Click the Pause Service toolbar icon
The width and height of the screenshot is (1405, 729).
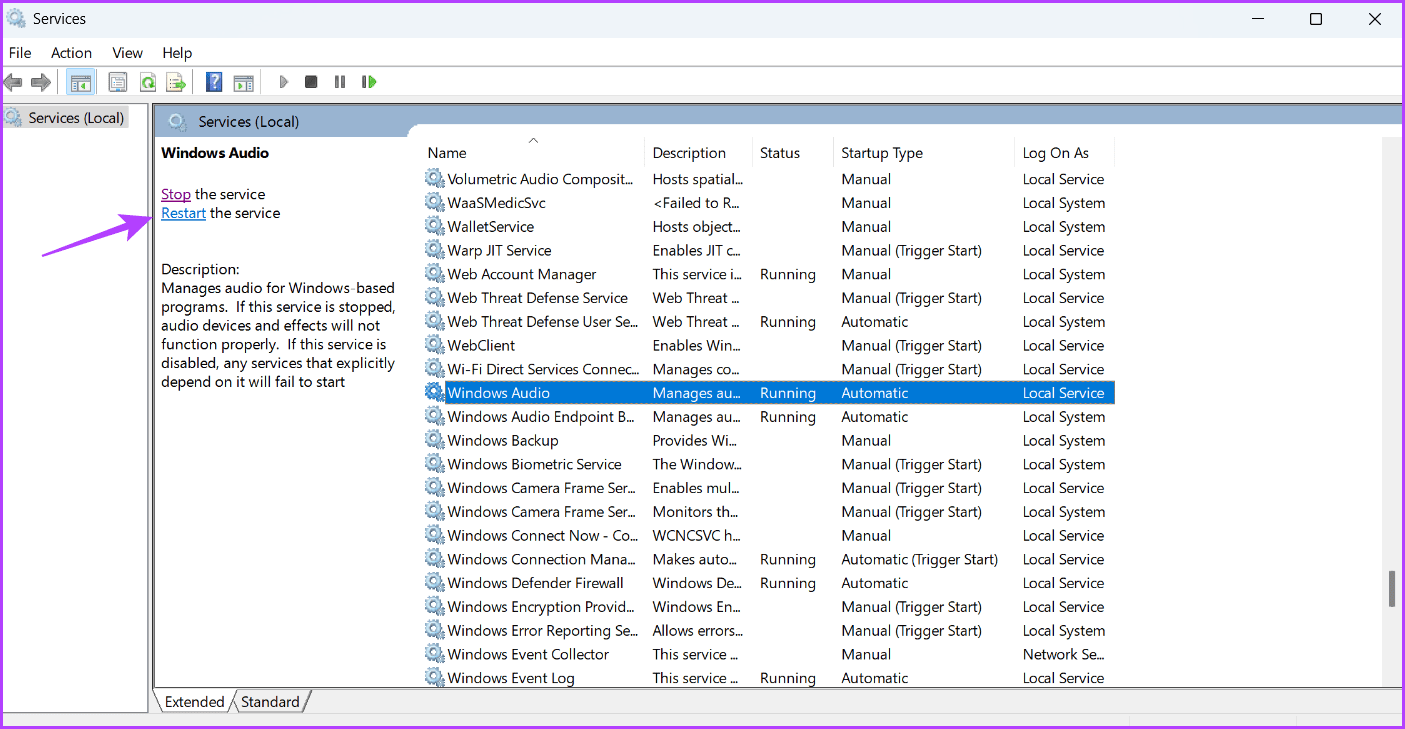(340, 82)
